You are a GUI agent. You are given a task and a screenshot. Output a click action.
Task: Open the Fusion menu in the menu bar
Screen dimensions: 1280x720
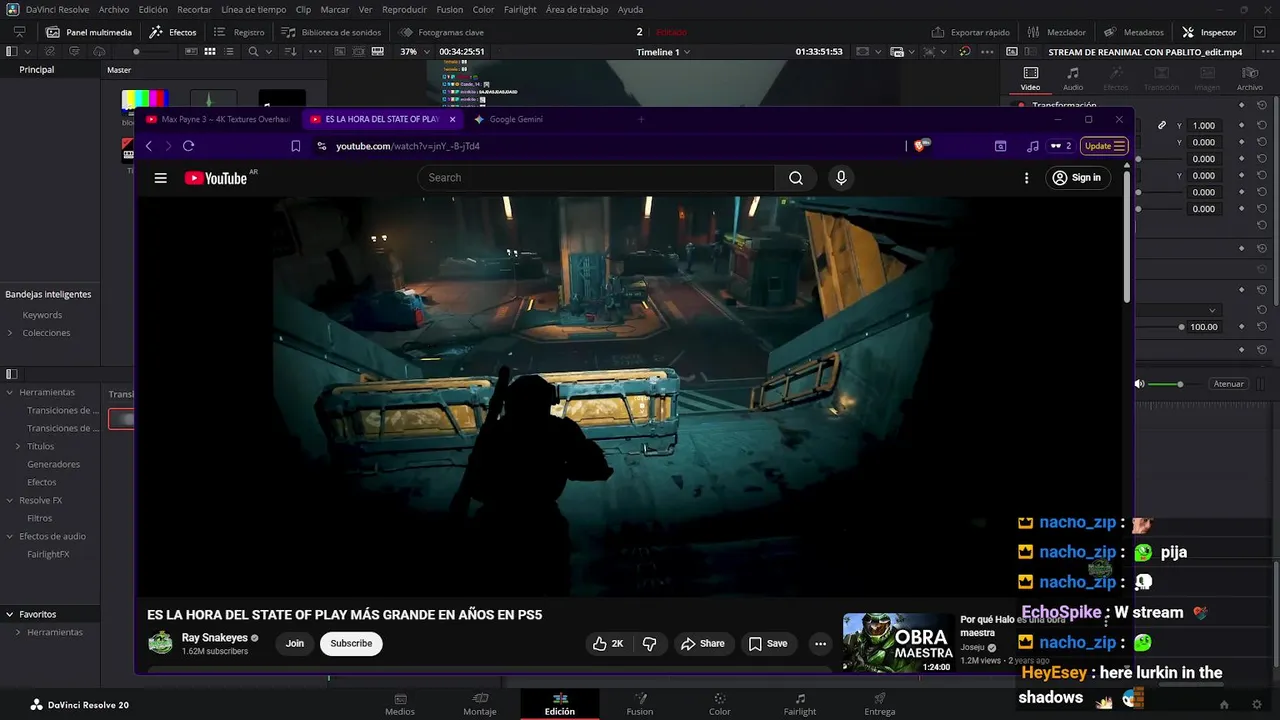[450, 9]
